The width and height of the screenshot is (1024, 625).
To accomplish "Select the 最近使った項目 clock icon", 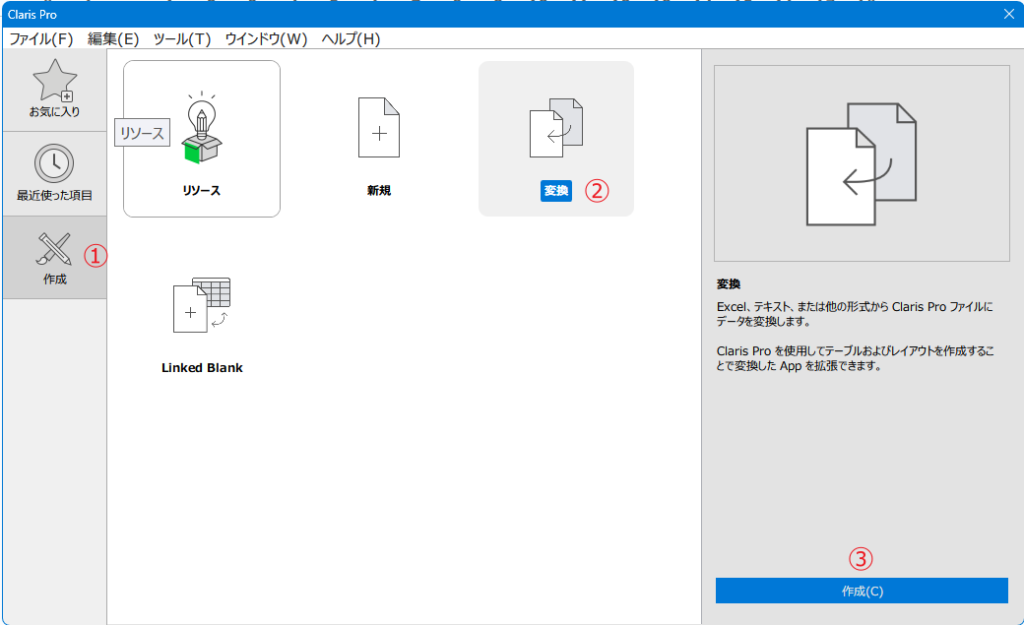I will (x=54, y=163).
